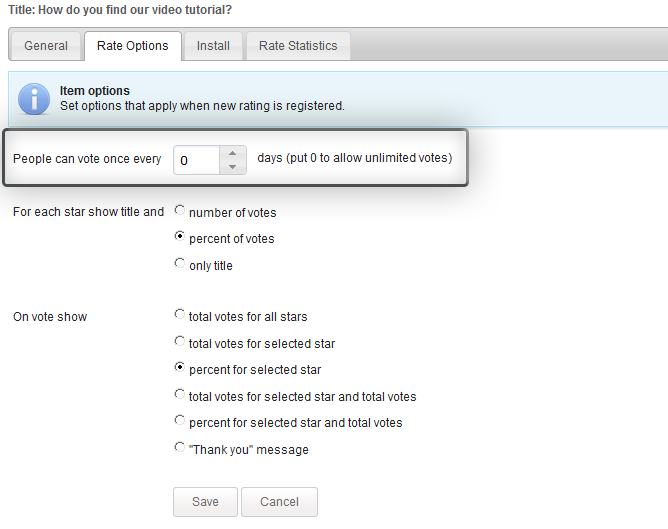This screenshot has height=529, width=668.
Task: Increase vote days with up arrow
Action: click(x=233, y=153)
